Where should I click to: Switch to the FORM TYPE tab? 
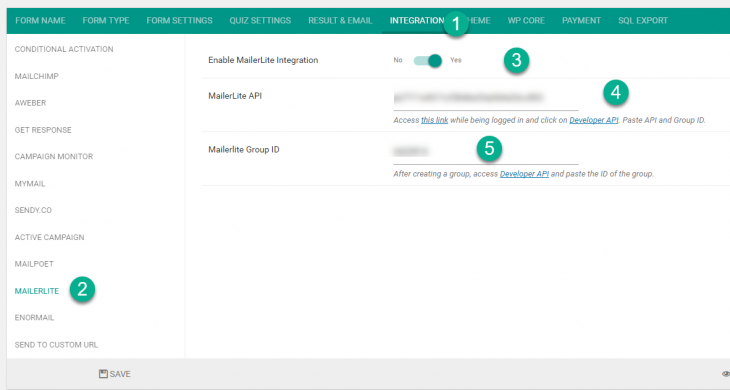click(x=106, y=20)
